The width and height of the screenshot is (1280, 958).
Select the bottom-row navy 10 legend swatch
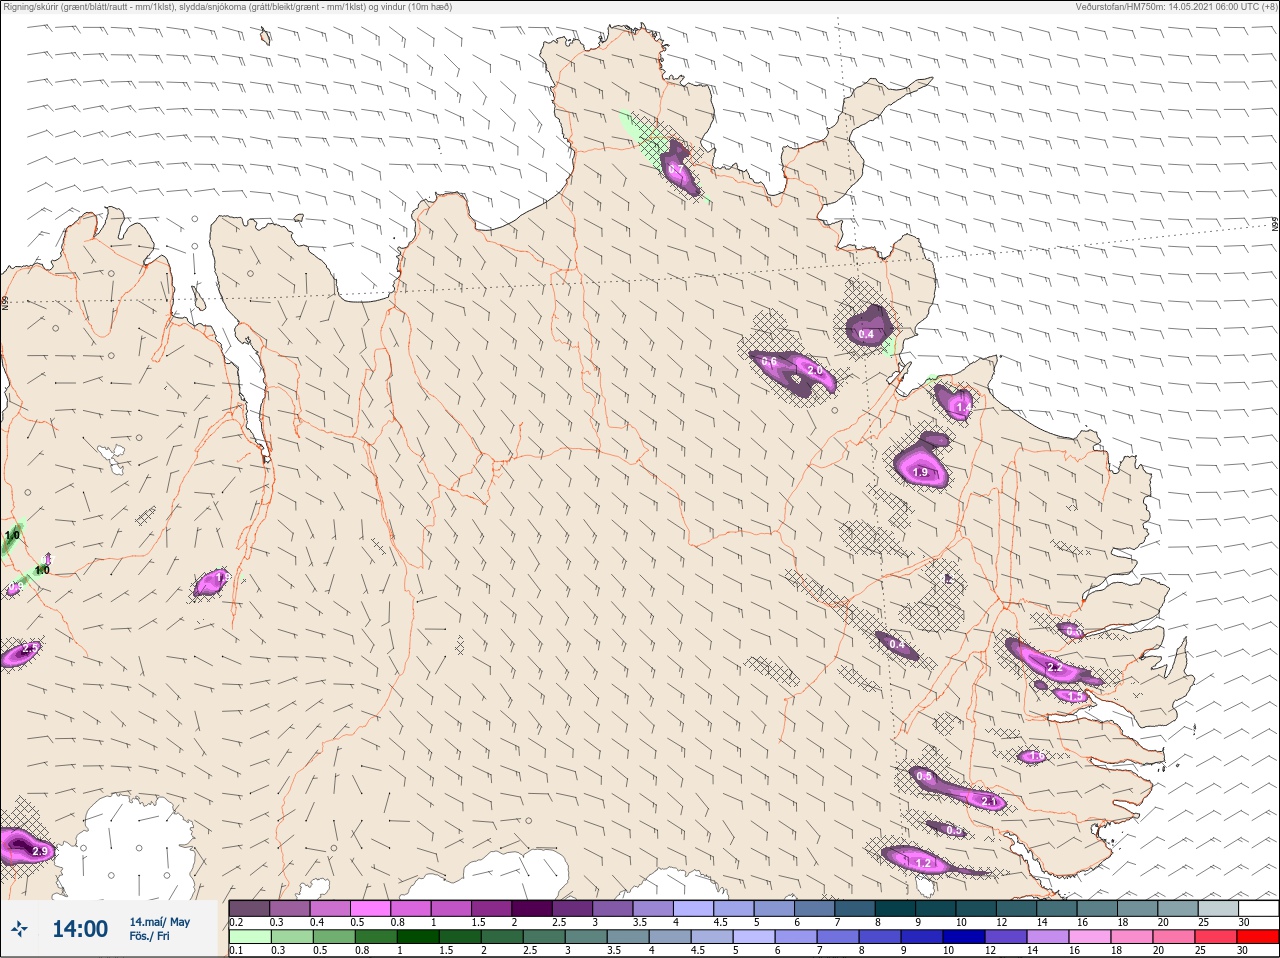962,937
